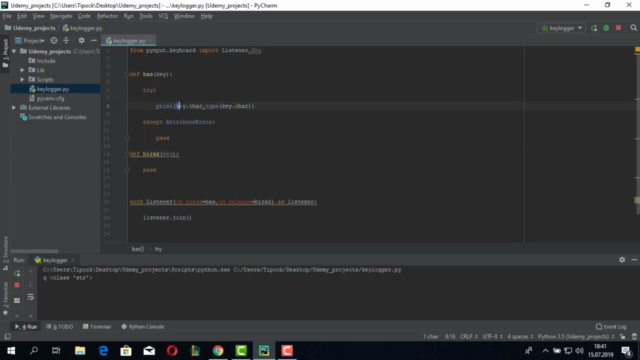The height and width of the screenshot is (360, 640).
Task: Expand the Lib folder
Action: coord(22,70)
